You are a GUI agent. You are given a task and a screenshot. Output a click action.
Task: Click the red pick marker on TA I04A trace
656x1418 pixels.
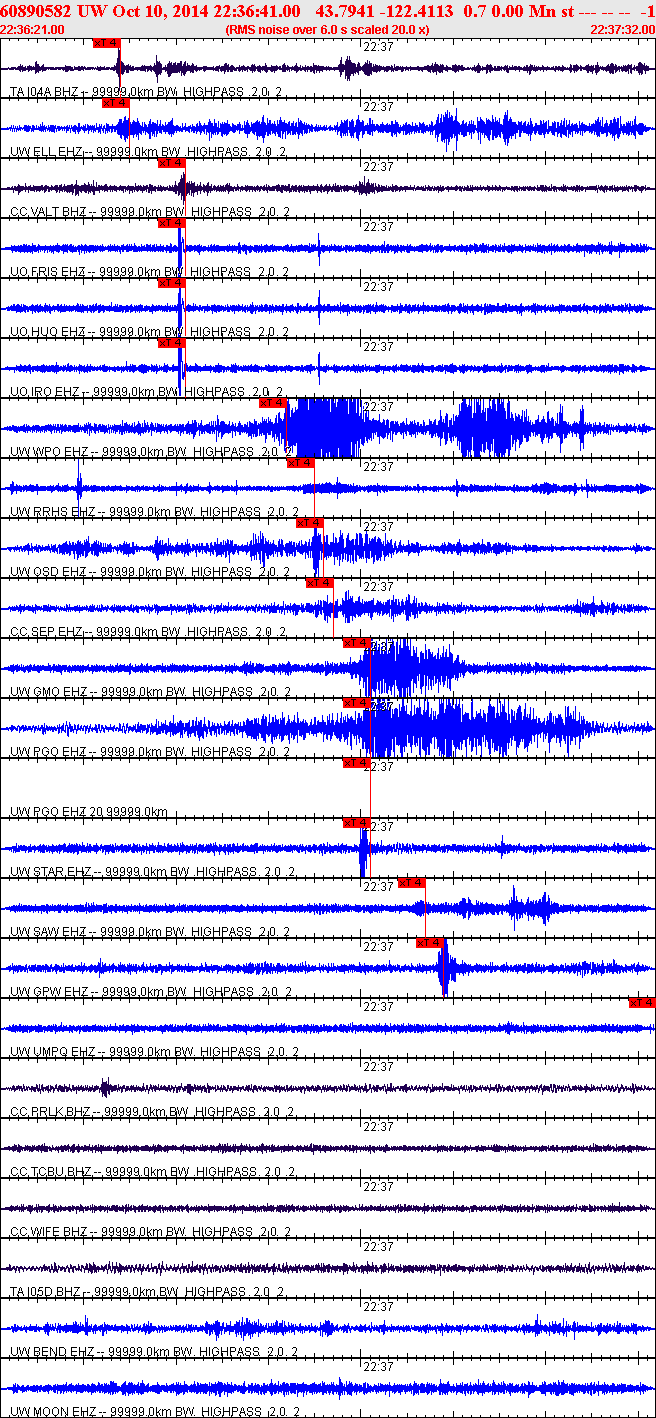click(106, 43)
